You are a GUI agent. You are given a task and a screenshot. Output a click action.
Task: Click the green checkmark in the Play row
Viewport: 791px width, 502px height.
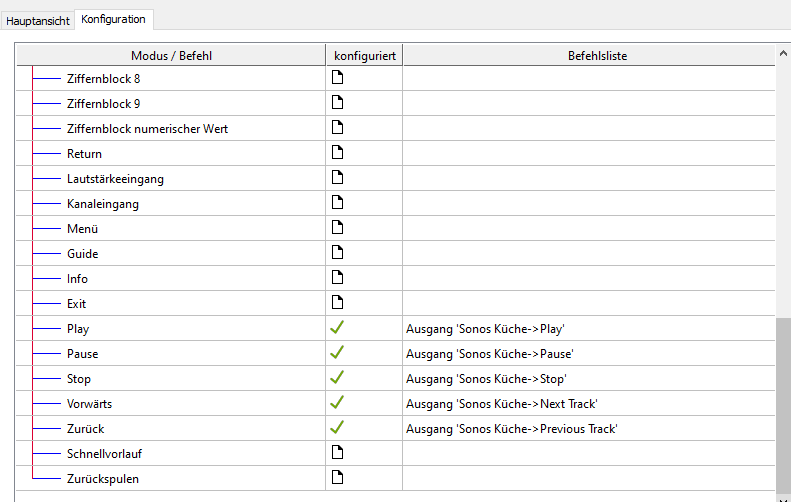click(x=337, y=328)
